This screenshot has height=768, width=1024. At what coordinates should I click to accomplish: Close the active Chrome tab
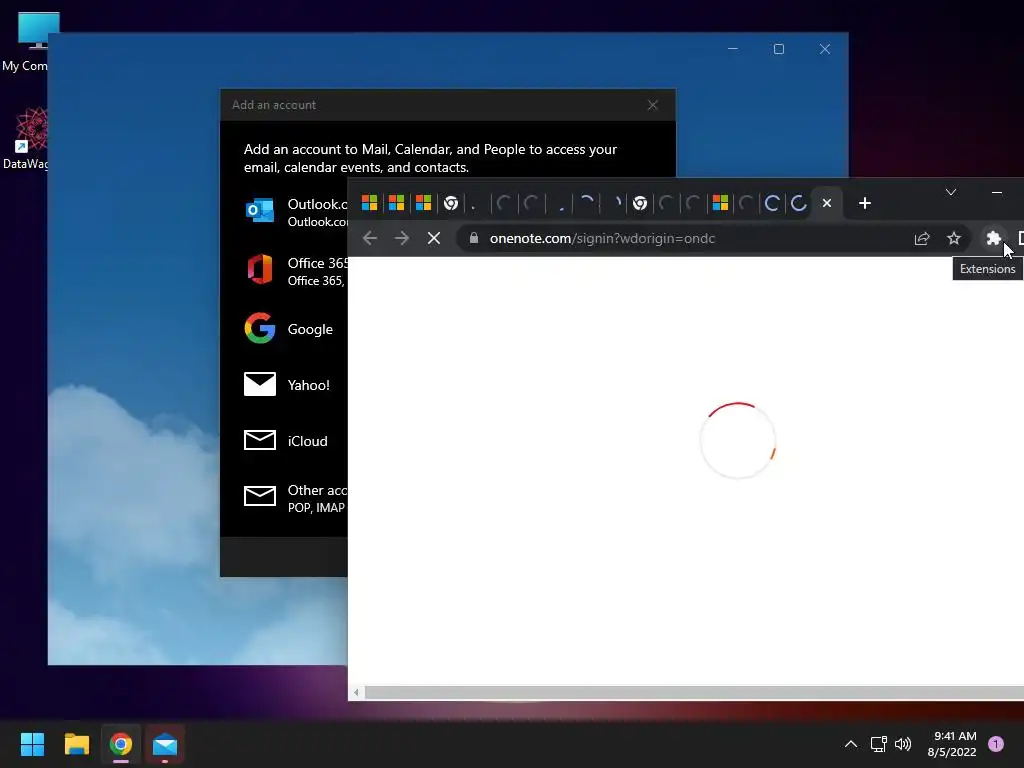tap(827, 203)
